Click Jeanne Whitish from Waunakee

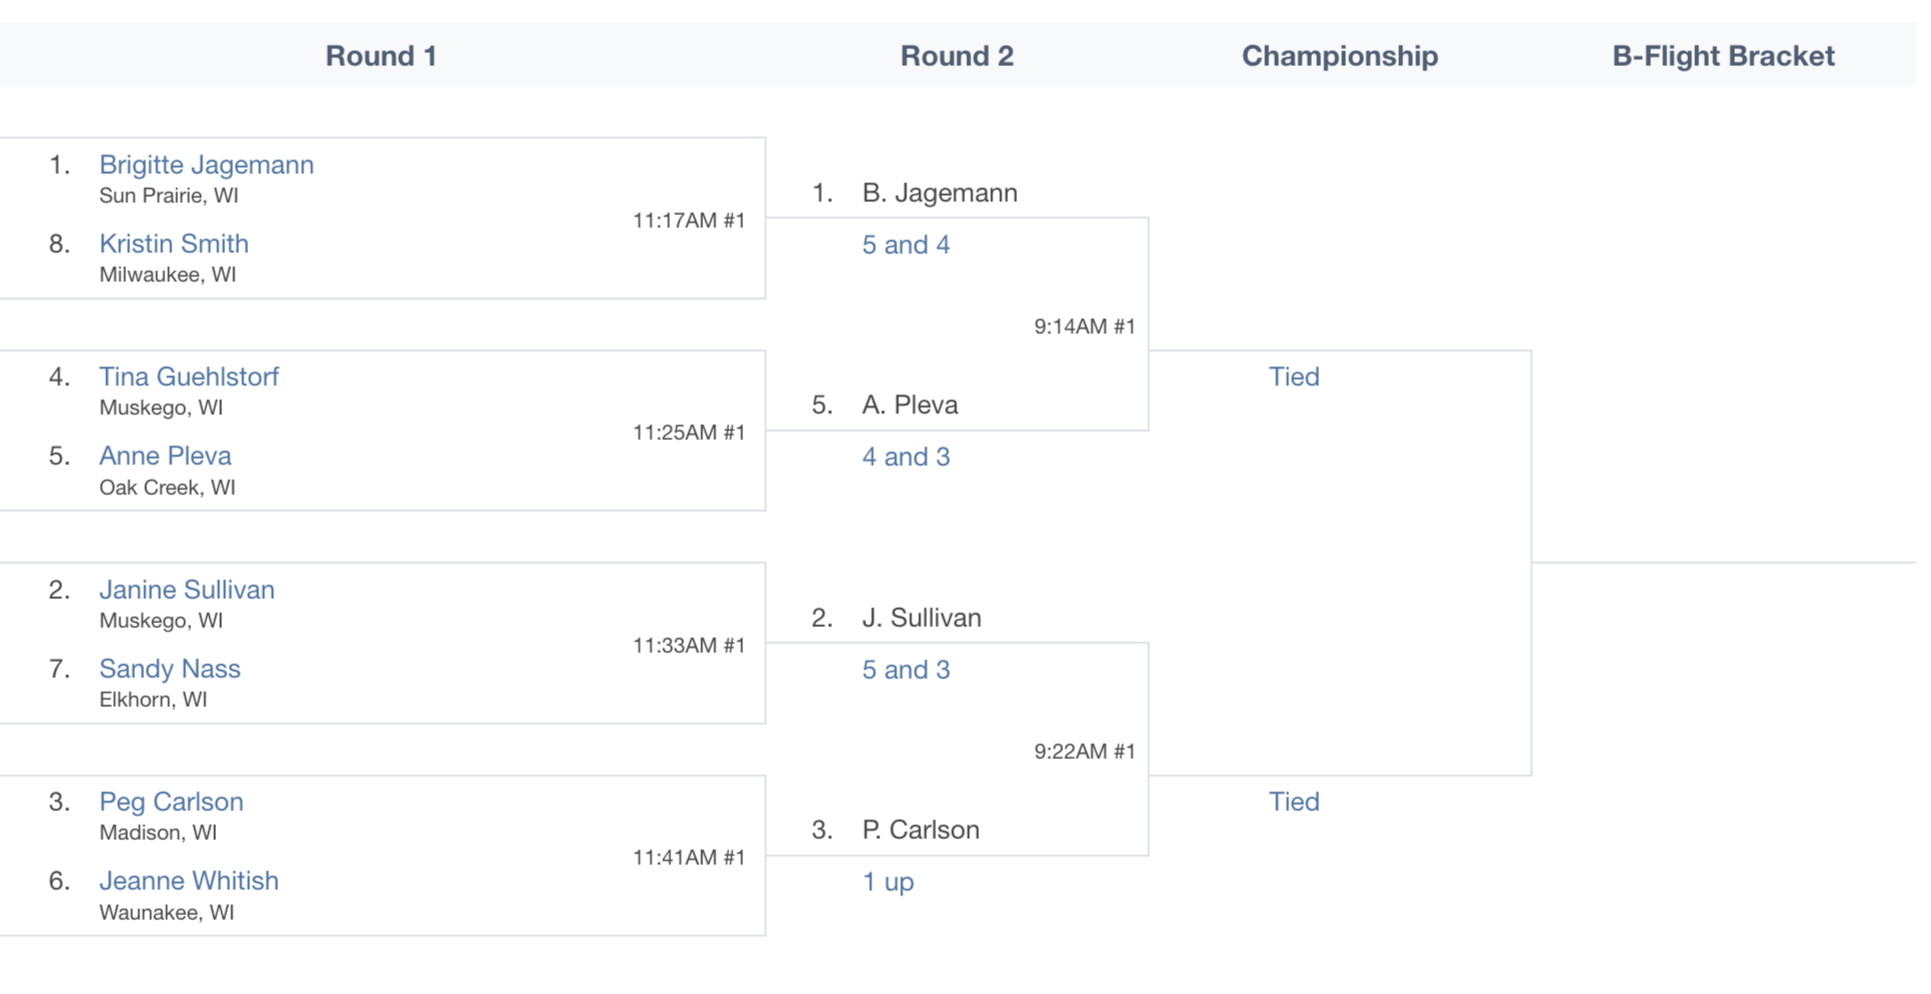tap(189, 880)
